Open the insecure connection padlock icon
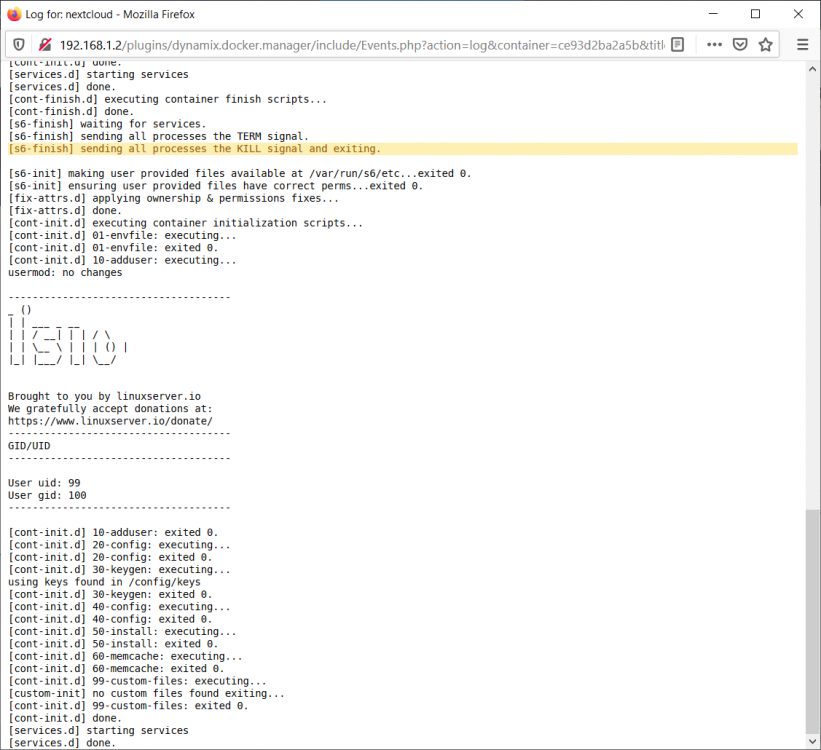821x750 pixels. [45, 45]
